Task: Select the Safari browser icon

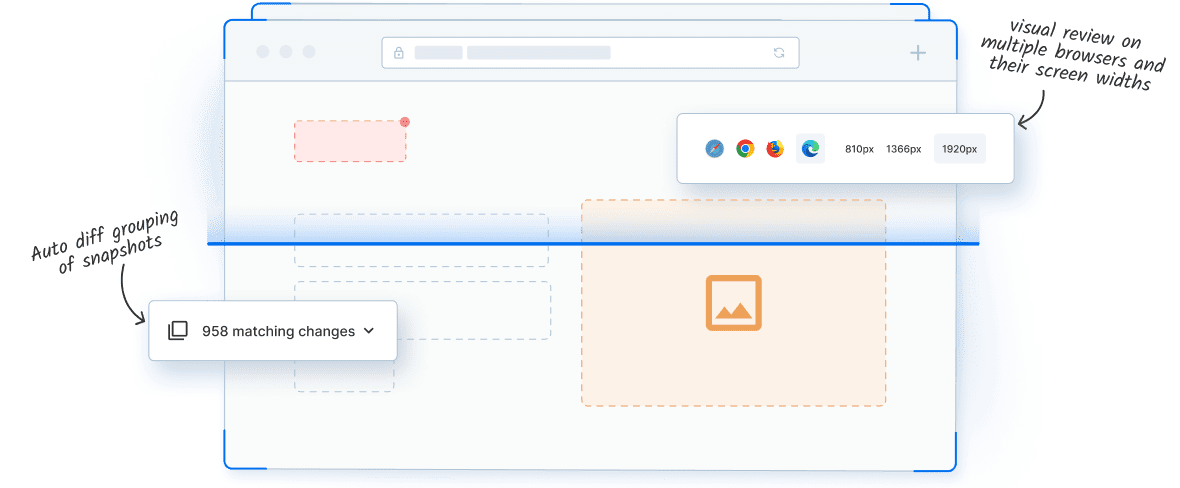Action: 714,149
